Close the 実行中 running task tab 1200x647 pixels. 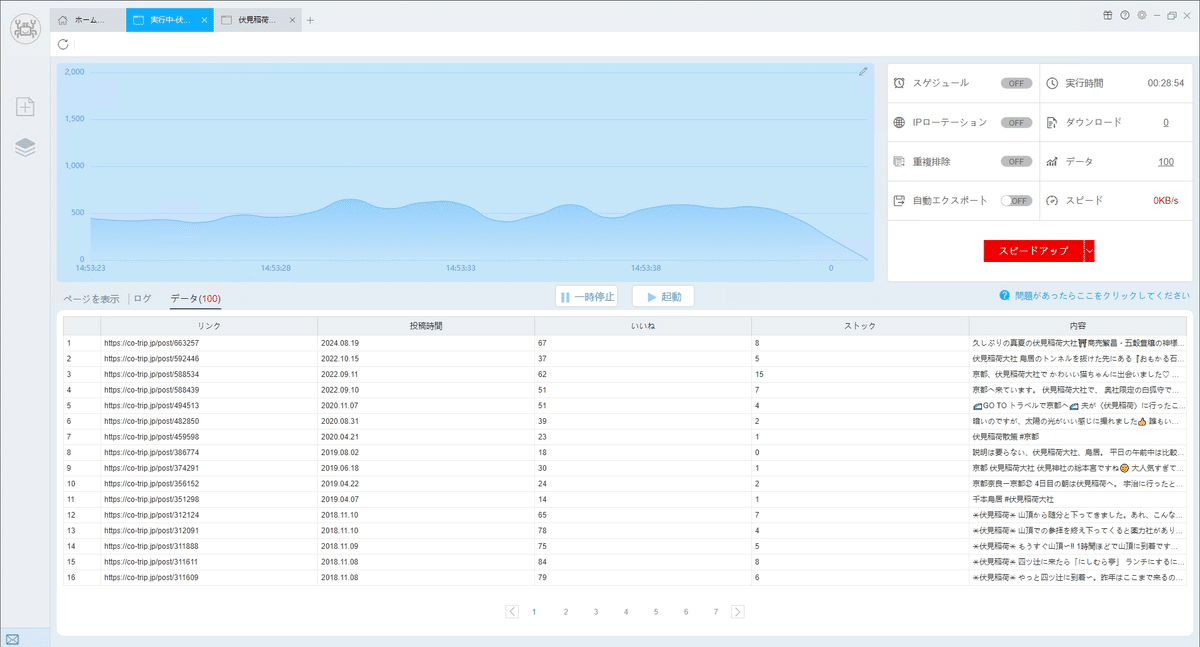pyautogui.click(x=204, y=20)
